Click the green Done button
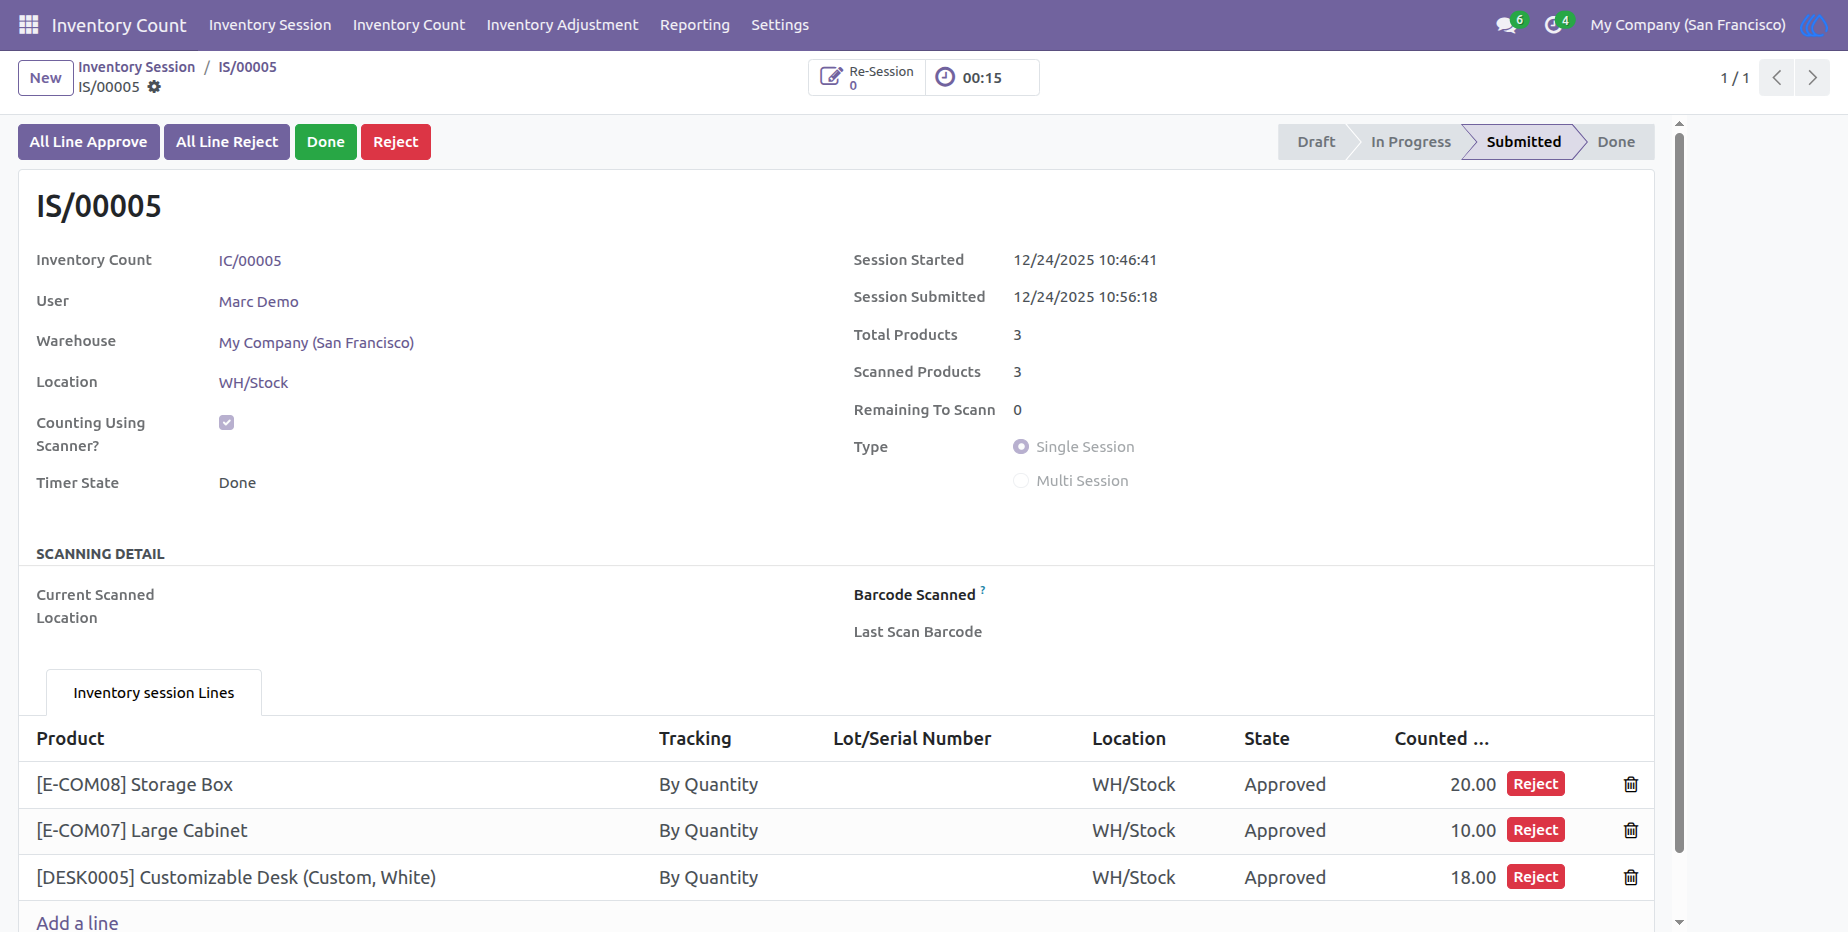Viewport: 1848px width, 932px height. pos(326,142)
